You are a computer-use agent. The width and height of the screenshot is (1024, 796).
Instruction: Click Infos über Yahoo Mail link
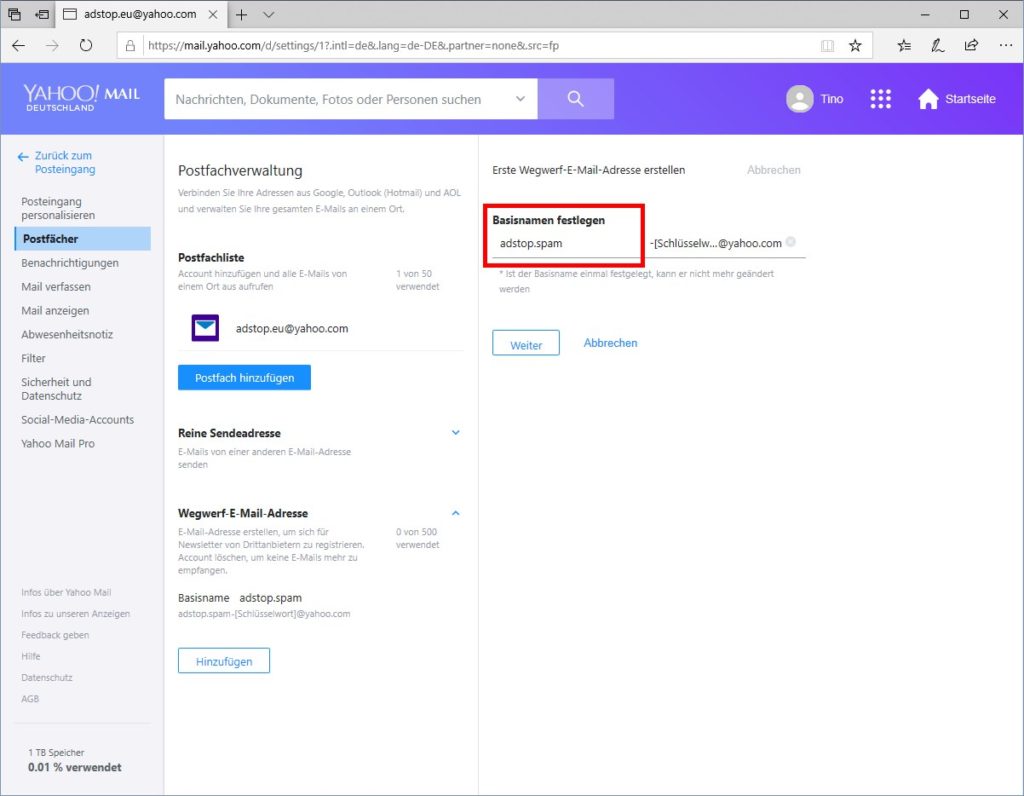tap(66, 592)
